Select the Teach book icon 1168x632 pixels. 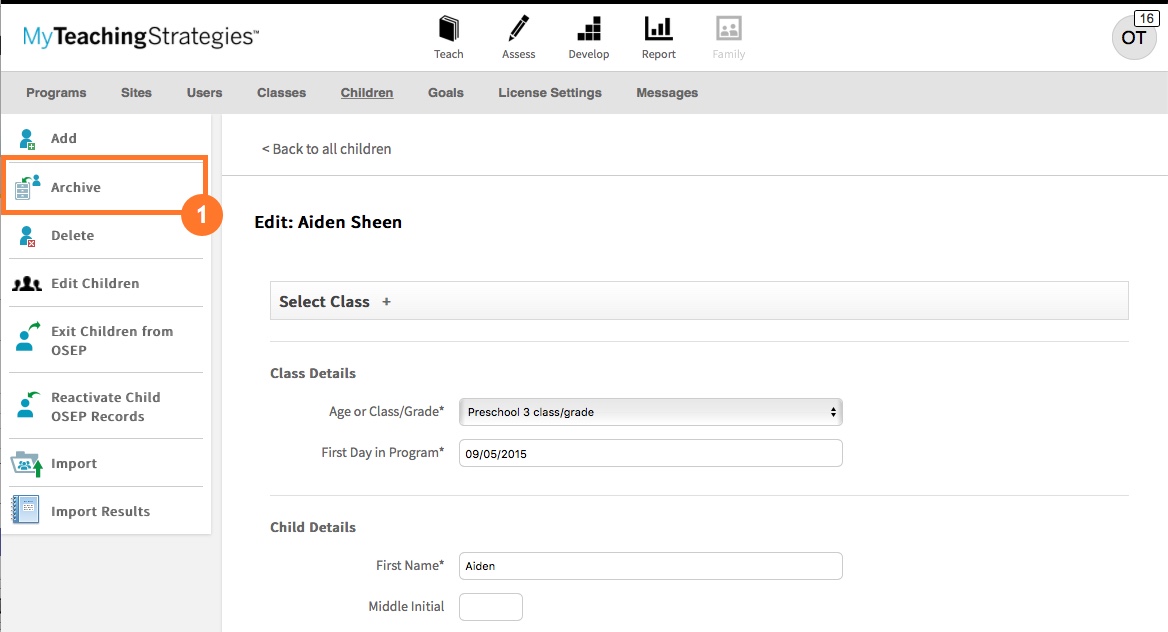(448, 28)
